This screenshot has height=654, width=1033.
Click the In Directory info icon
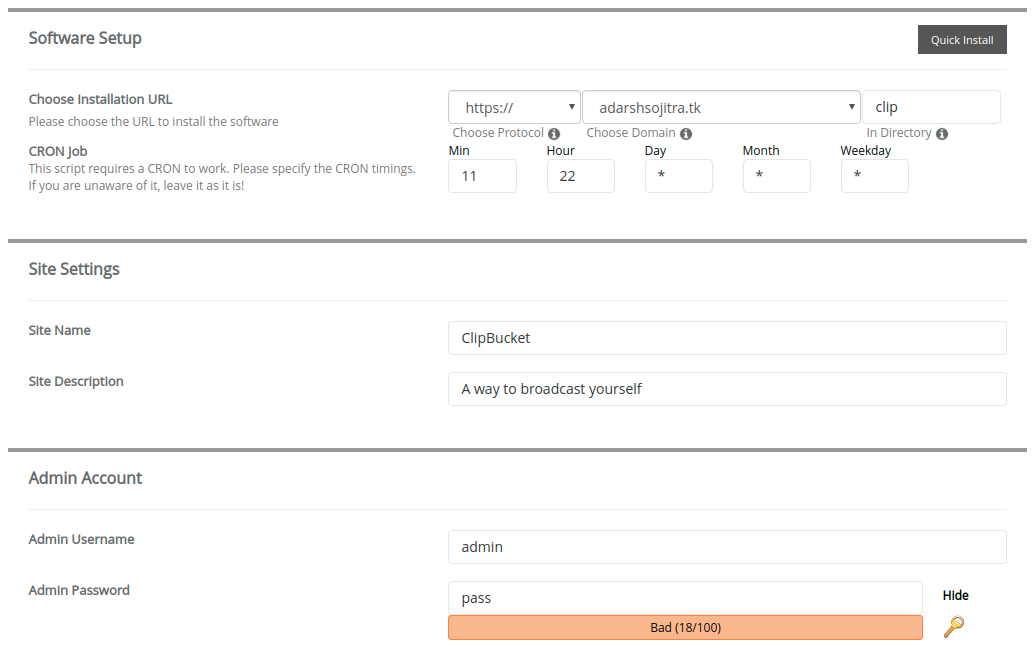(942, 134)
